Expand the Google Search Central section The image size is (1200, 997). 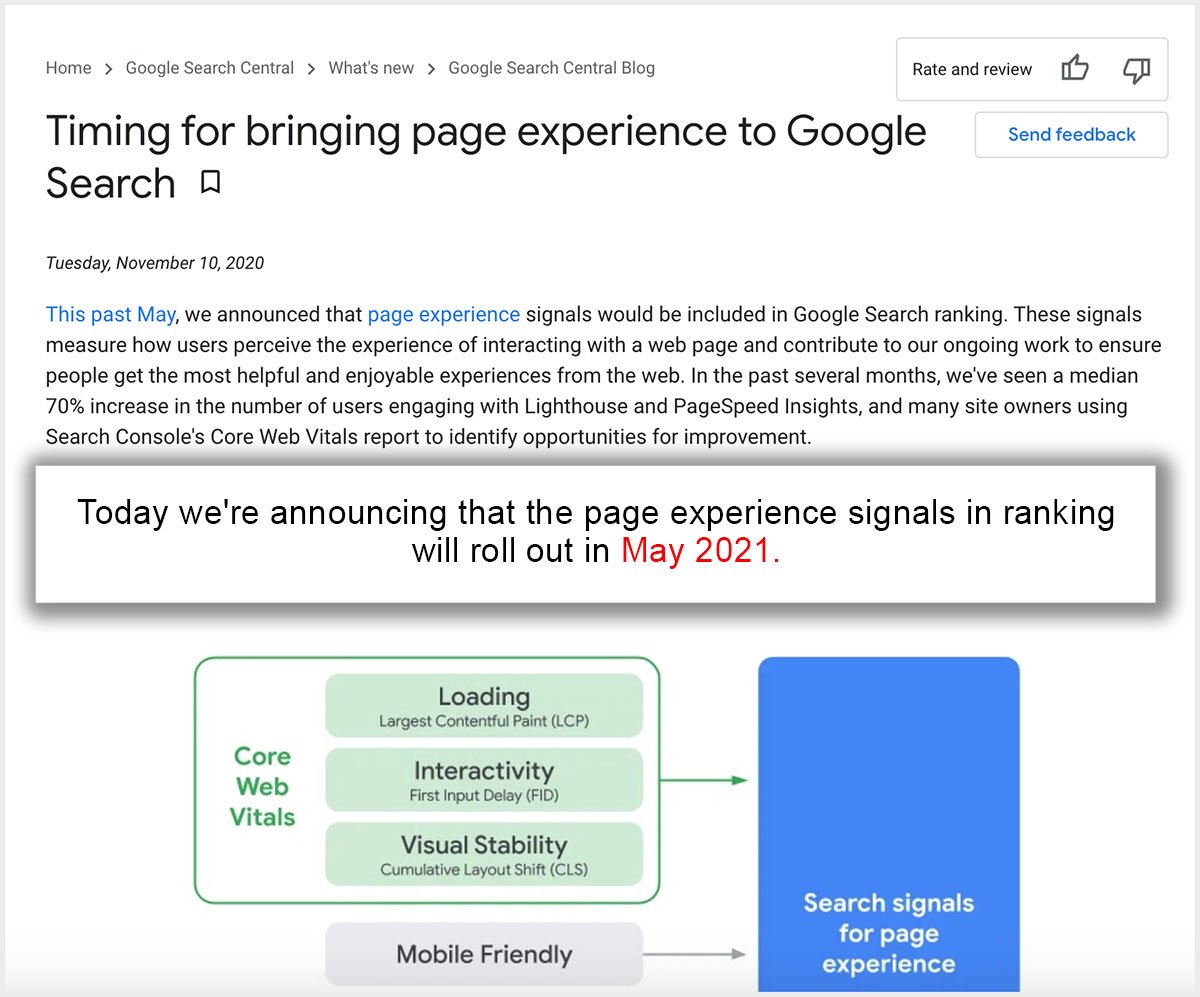210,68
